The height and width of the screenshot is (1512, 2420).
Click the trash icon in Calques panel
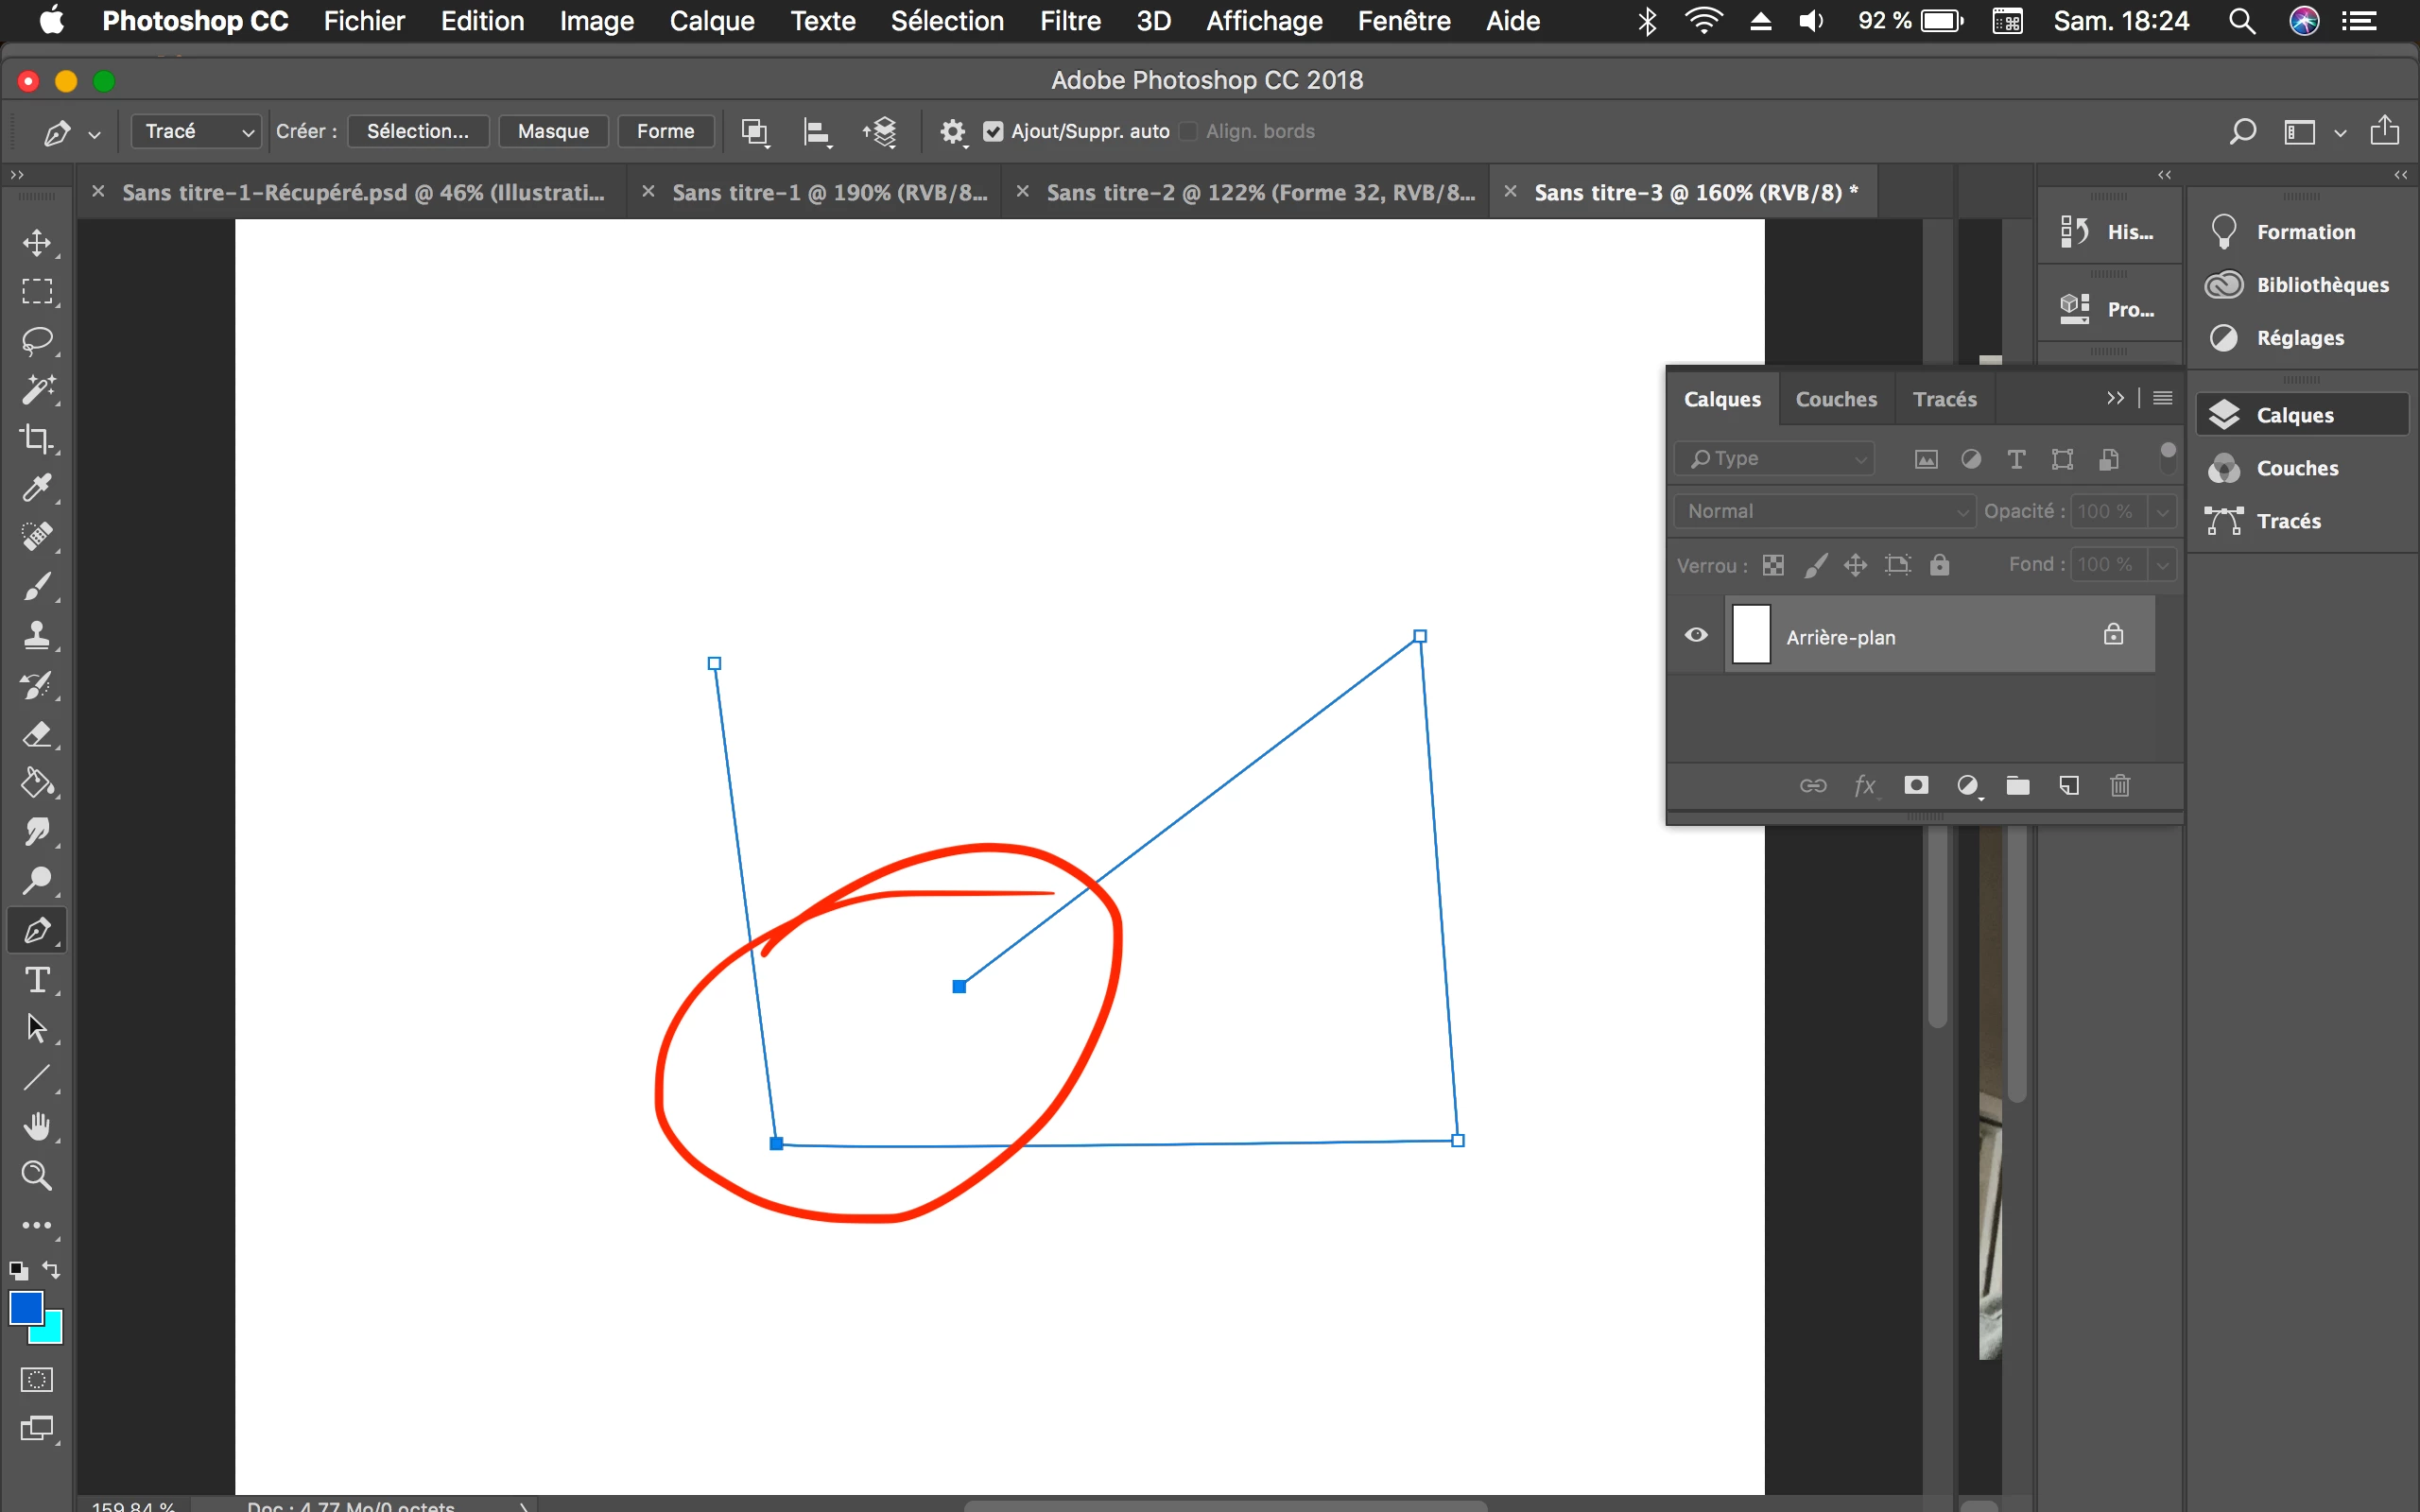click(2119, 786)
